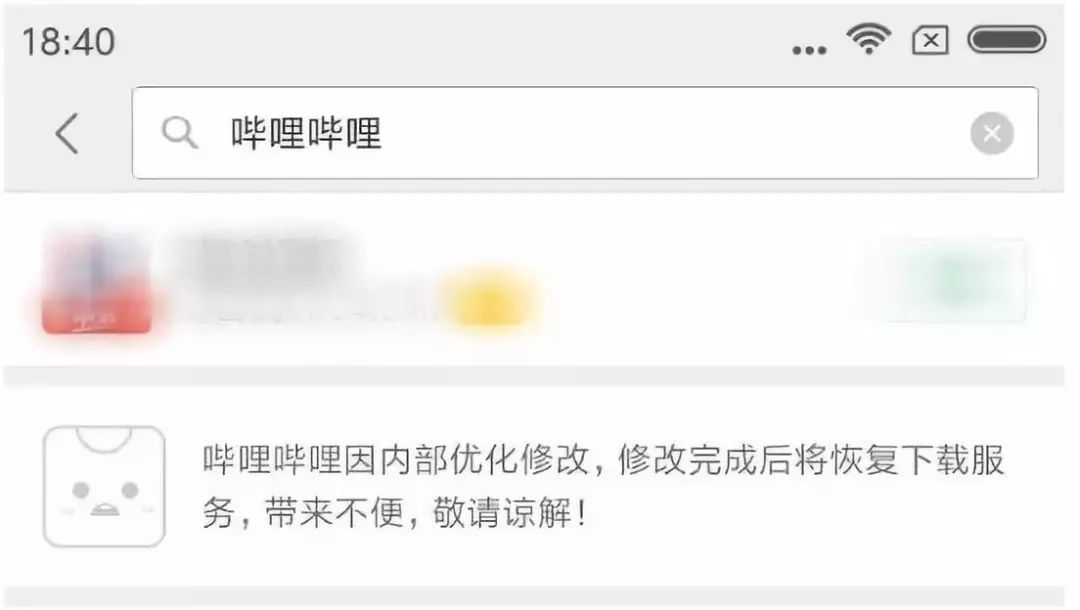This screenshot has height=610, width=1080.
Task: Tap gray divider below the notice
Action: point(534,597)
